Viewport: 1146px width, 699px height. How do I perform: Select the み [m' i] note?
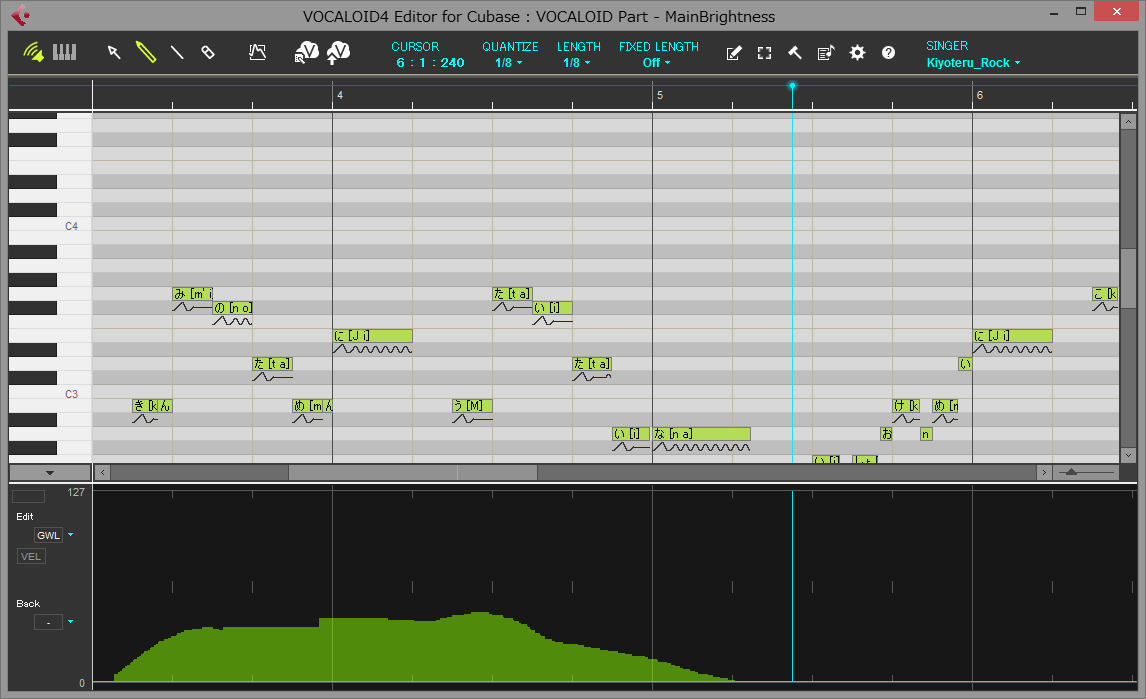(193, 294)
